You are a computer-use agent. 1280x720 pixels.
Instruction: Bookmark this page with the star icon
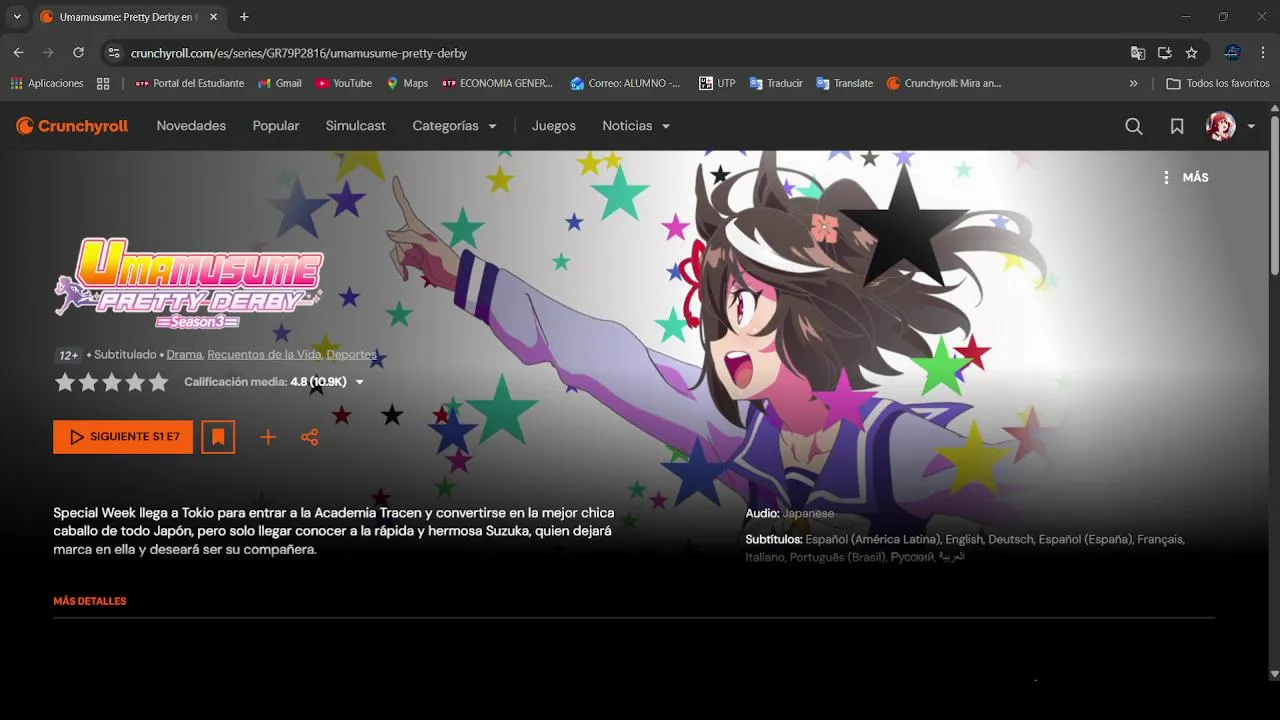pos(1191,53)
